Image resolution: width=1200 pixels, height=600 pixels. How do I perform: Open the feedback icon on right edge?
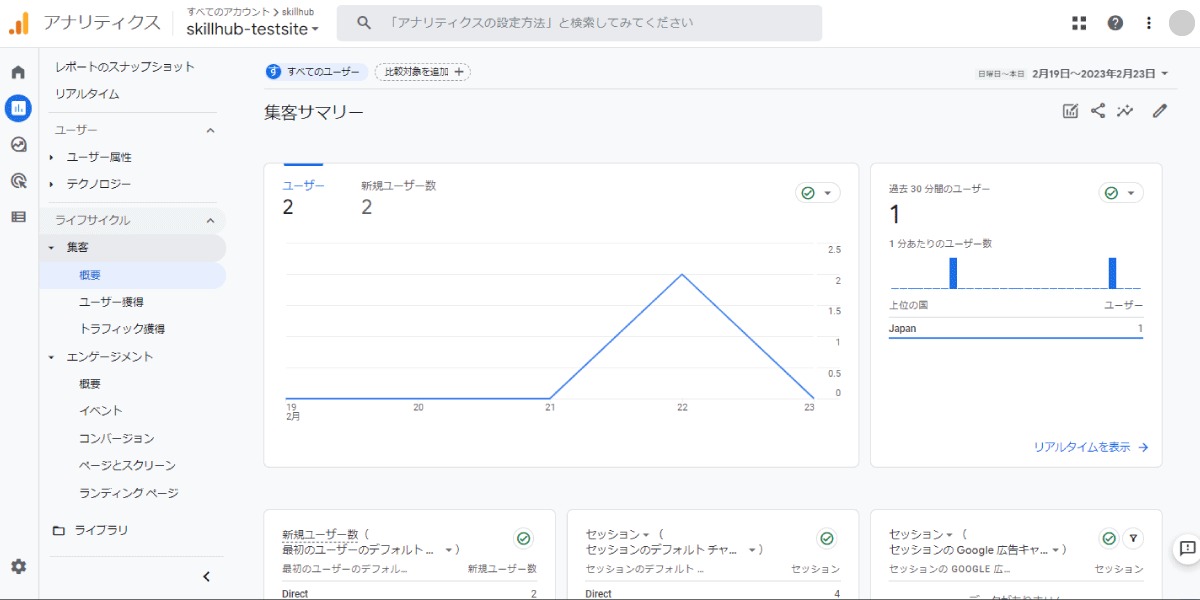click(1187, 548)
